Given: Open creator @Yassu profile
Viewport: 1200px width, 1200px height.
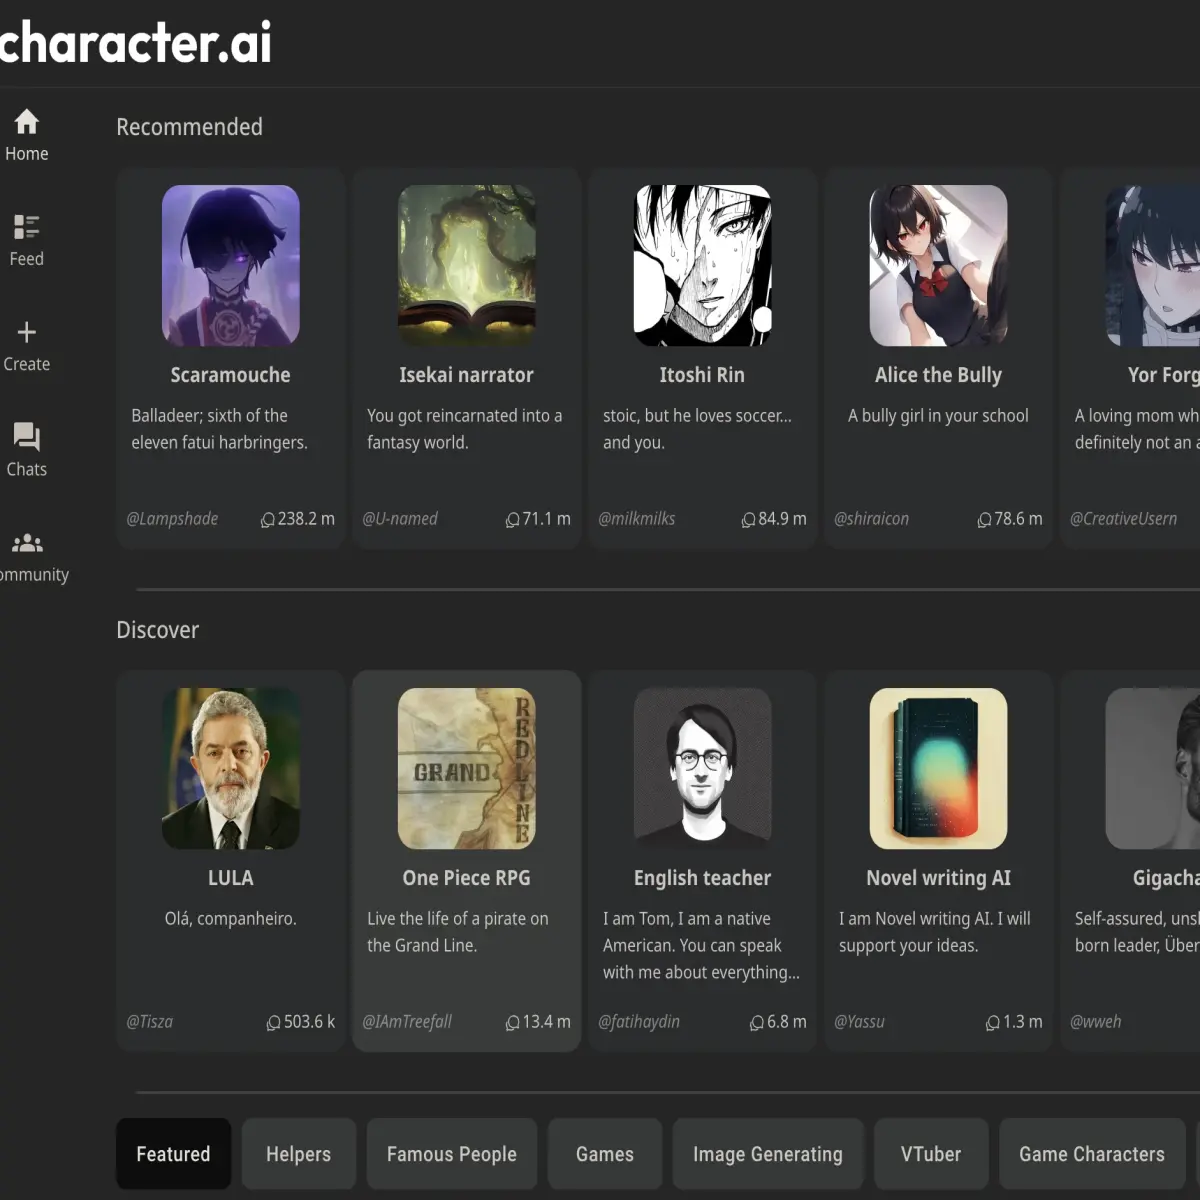Looking at the screenshot, I should coord(860,1022).
